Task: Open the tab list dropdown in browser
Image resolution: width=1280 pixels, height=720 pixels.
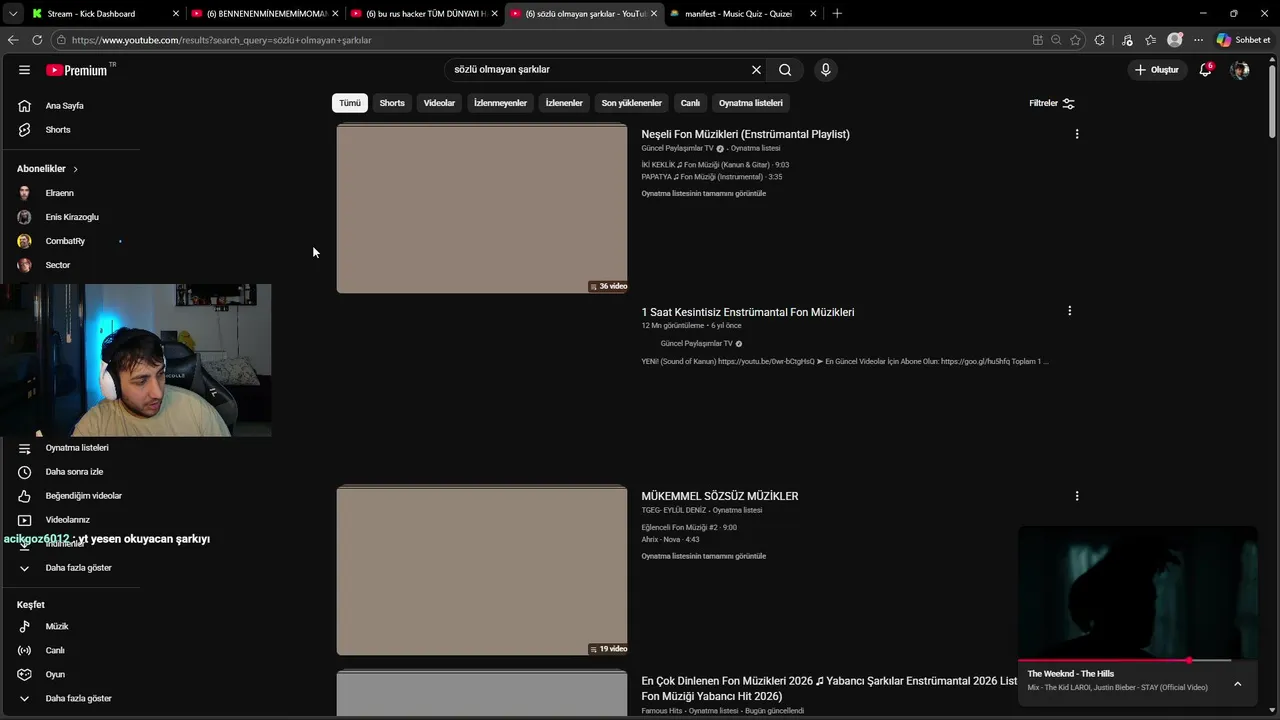Action: pyautogui.click(x=13, y=13)
